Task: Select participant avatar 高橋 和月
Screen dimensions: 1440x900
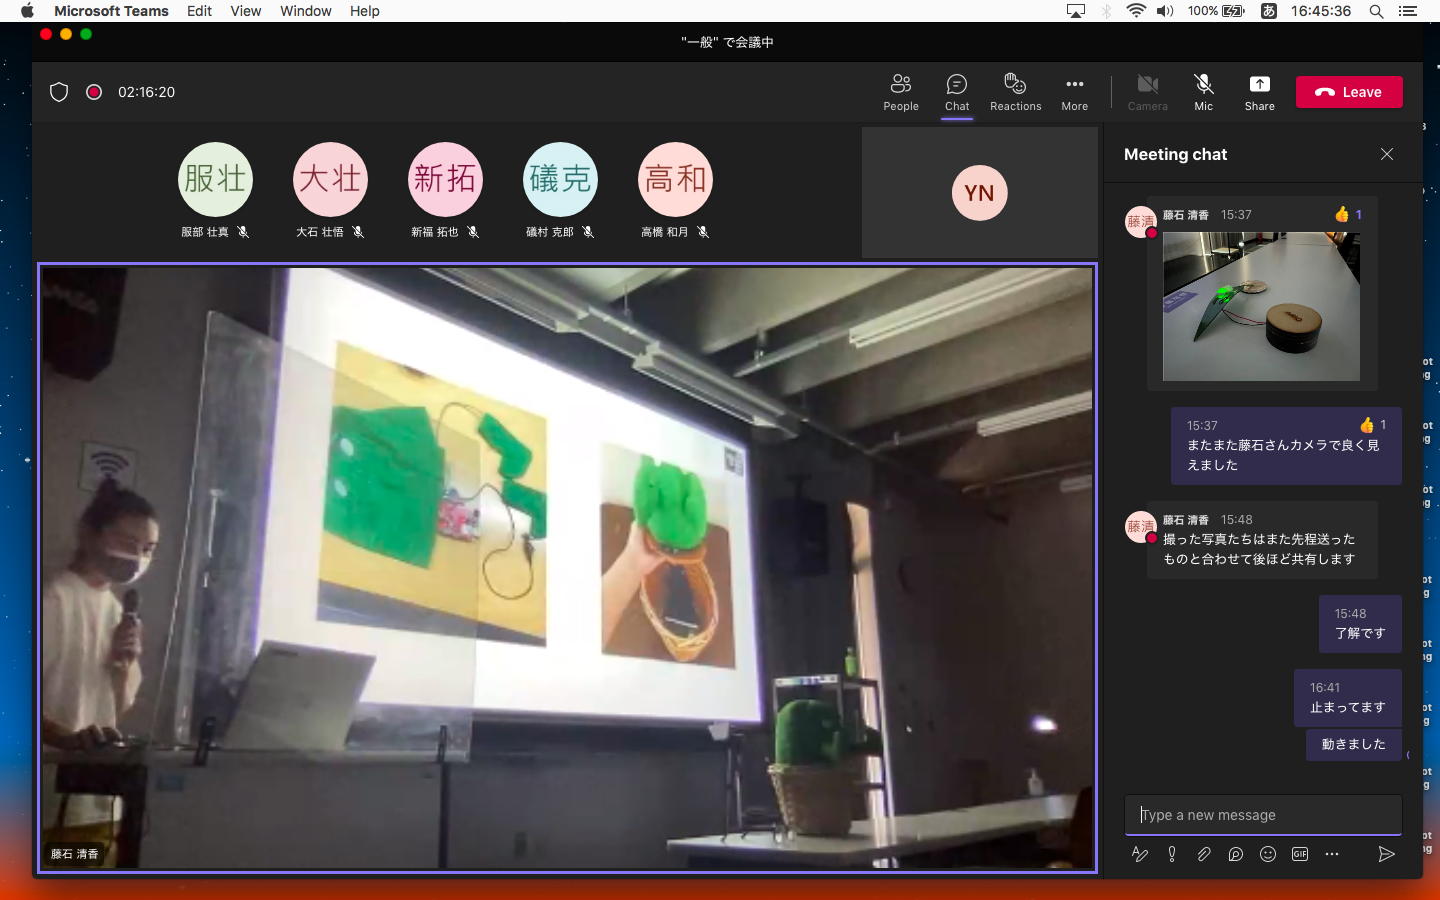Action: click(x=675, y=179)
